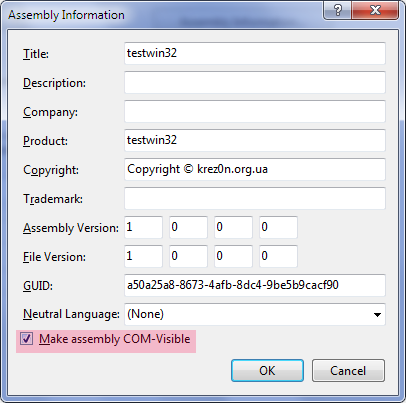Click the help question mark button
This screenshot has width=406, height=403.
click(337, 10)
